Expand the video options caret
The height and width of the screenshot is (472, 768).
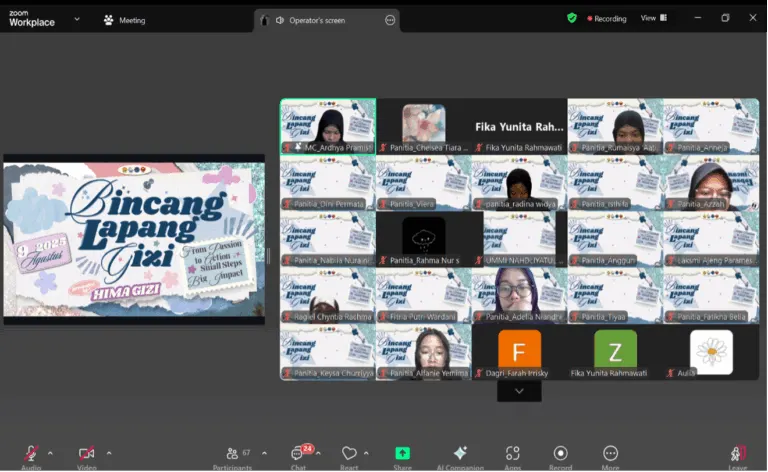tap(109, 453)
